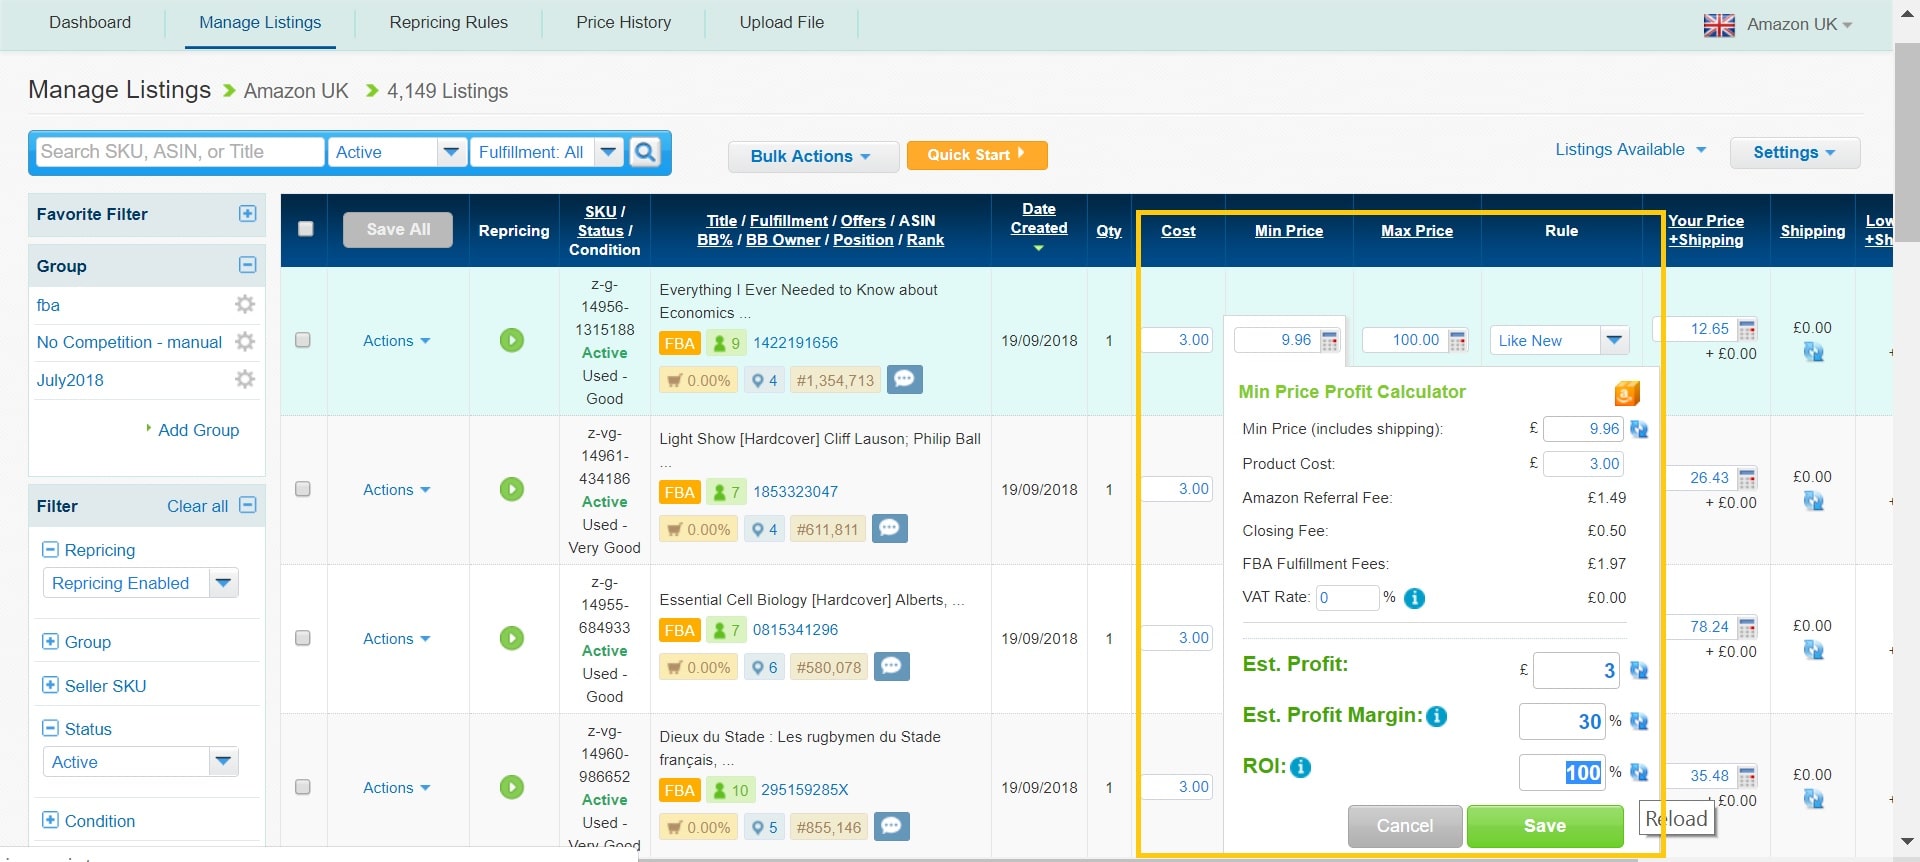Click Cancel in Profit Calculator
Viewport: 1920px width, 862px height.
point(1405,826)
